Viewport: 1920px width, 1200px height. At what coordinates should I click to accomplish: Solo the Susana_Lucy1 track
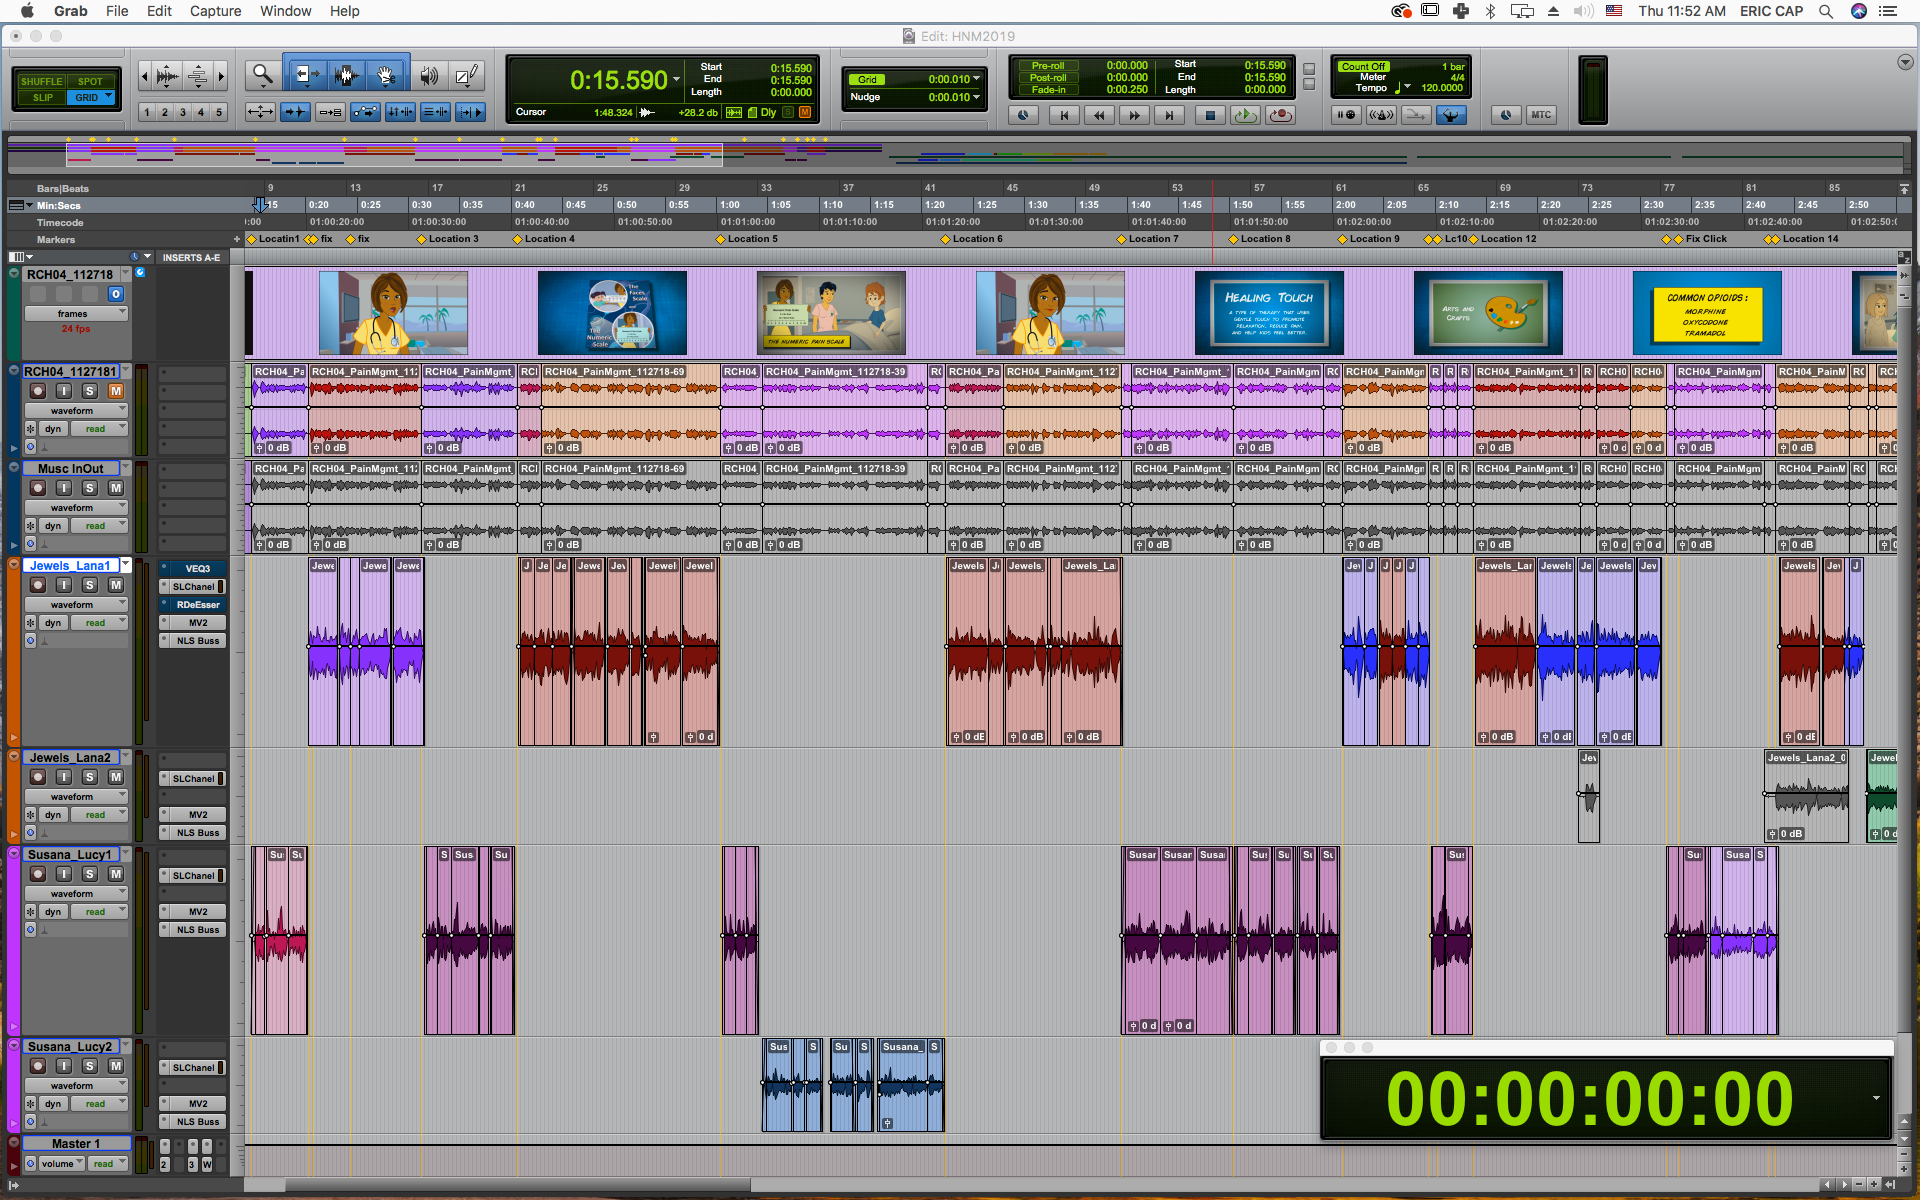[x=90, y=874]
